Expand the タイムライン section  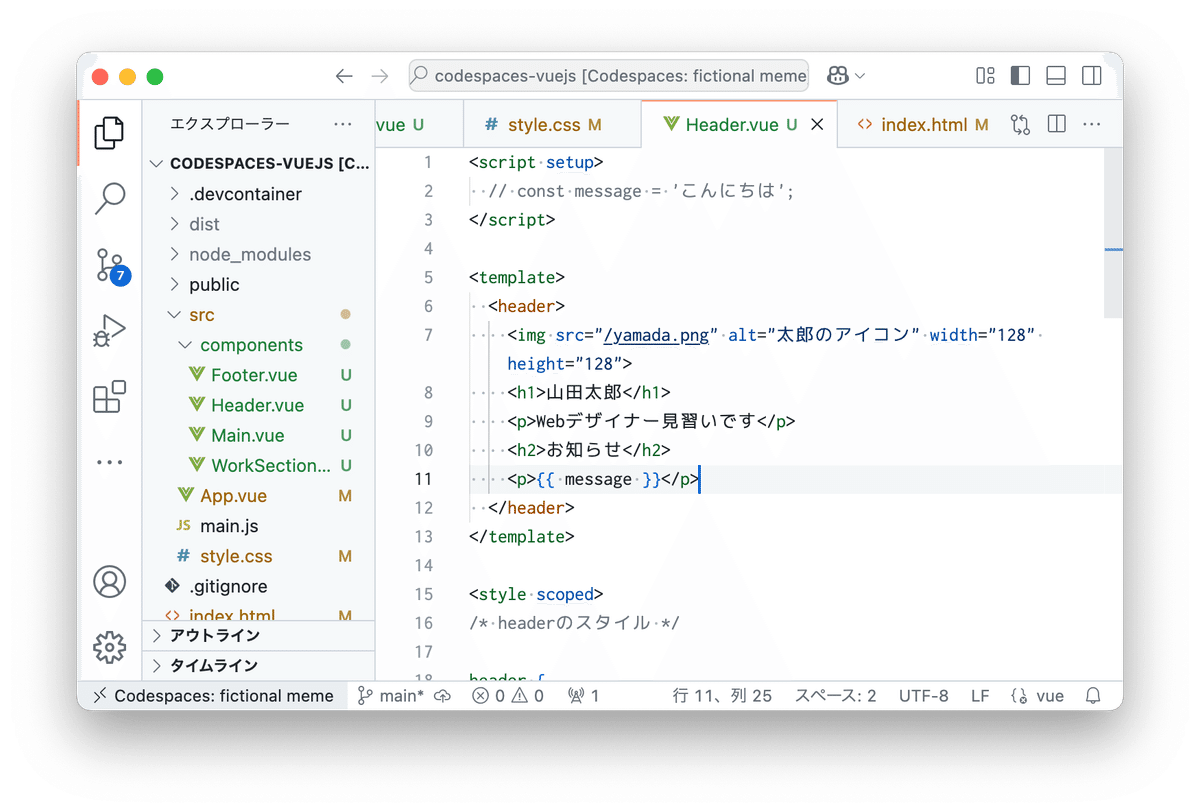260,665
